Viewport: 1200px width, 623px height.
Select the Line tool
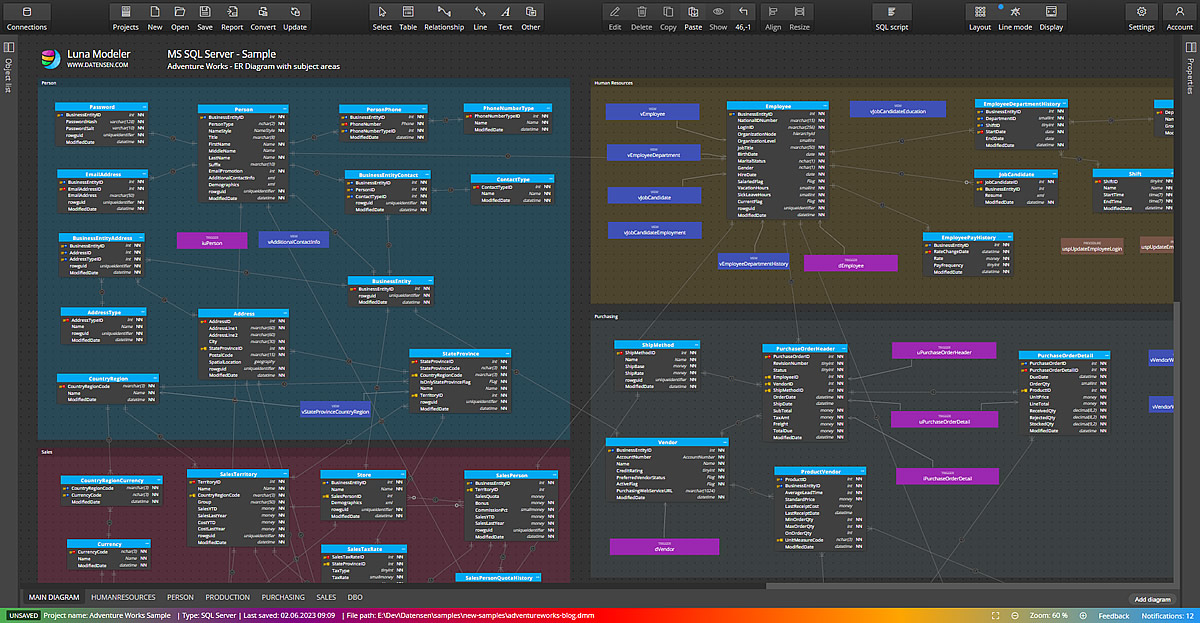point(479,17)
